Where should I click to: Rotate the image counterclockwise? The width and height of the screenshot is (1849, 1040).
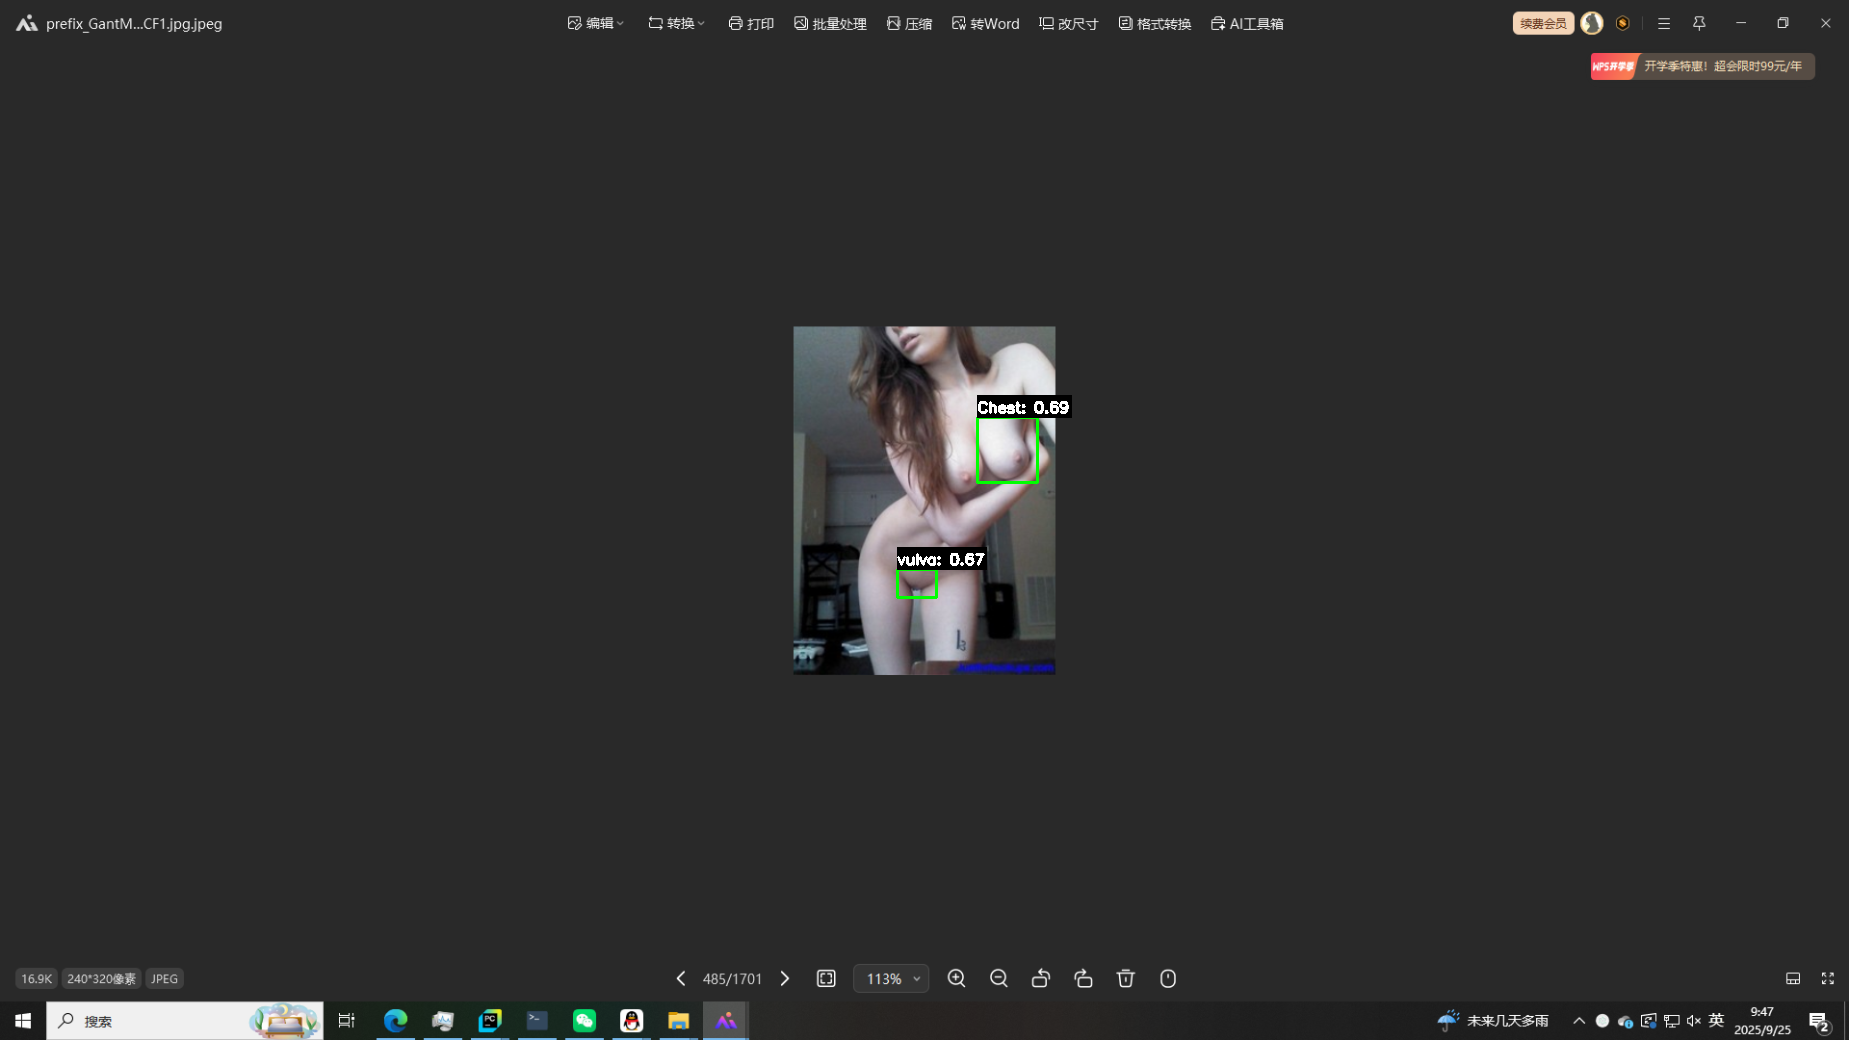point(1041,978)
